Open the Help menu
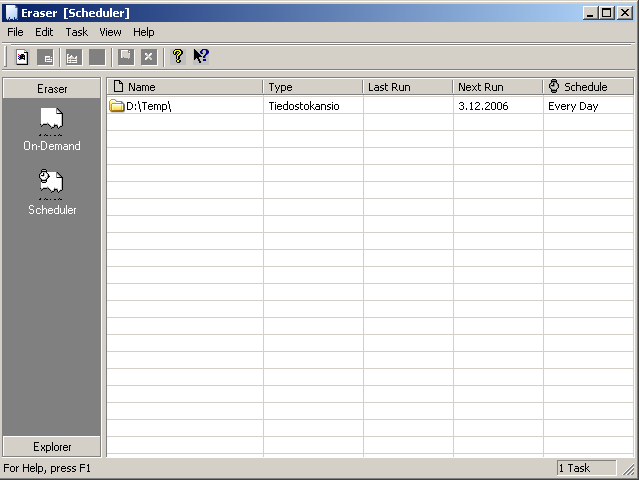 143,32
